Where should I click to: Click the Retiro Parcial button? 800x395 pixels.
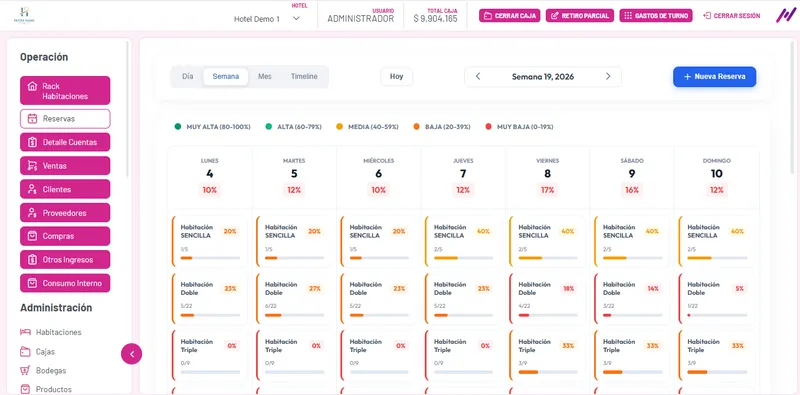coord(580,16)
